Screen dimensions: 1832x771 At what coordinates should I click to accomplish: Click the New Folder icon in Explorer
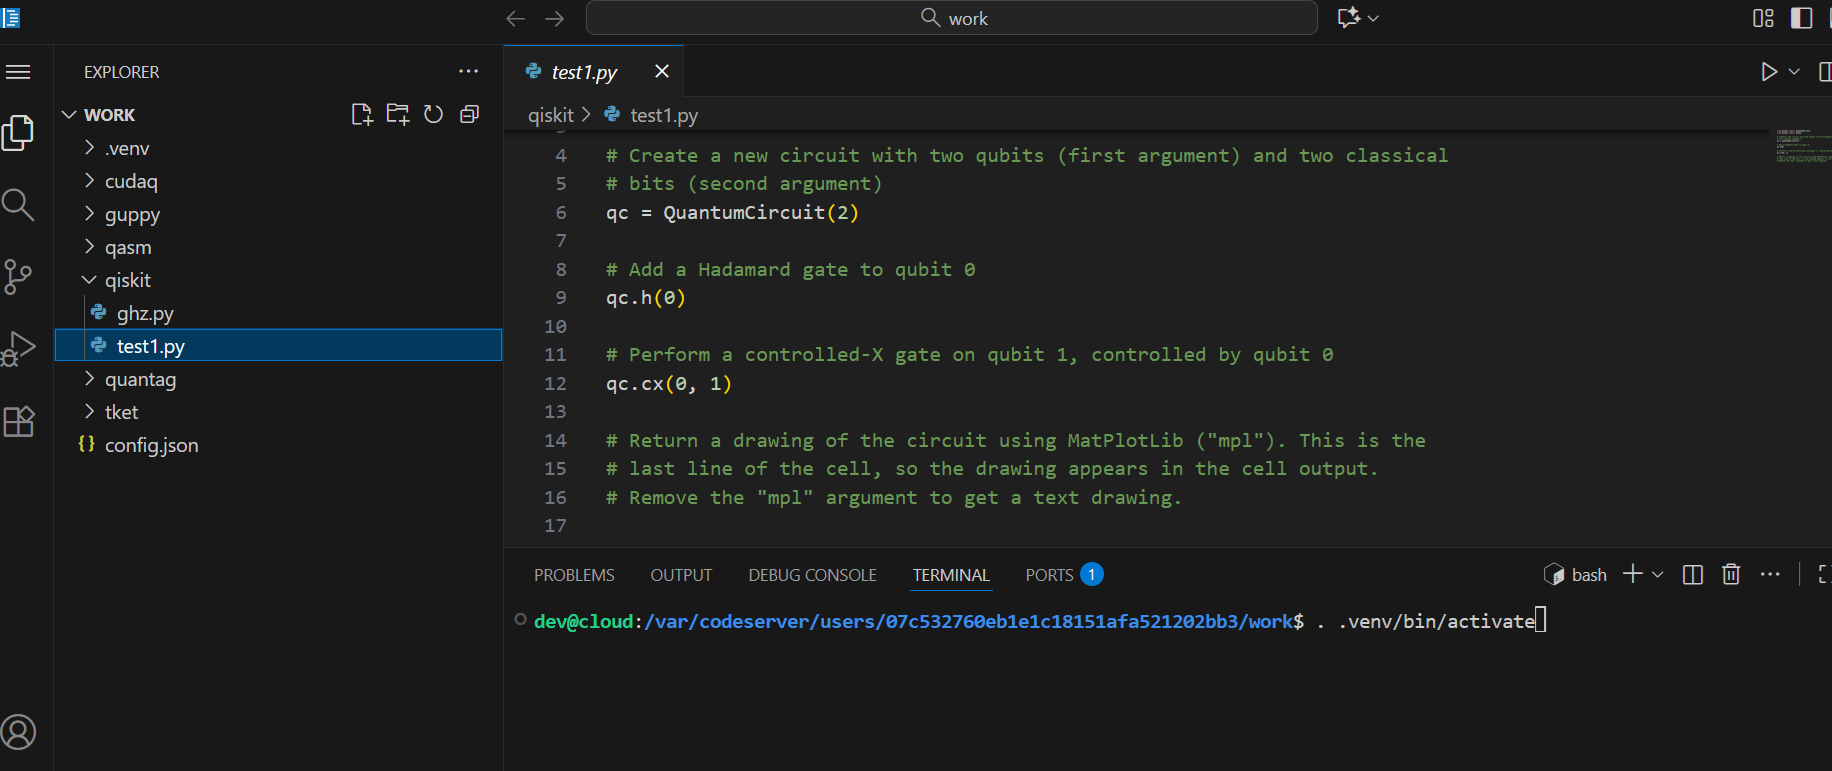coord(398,115)
